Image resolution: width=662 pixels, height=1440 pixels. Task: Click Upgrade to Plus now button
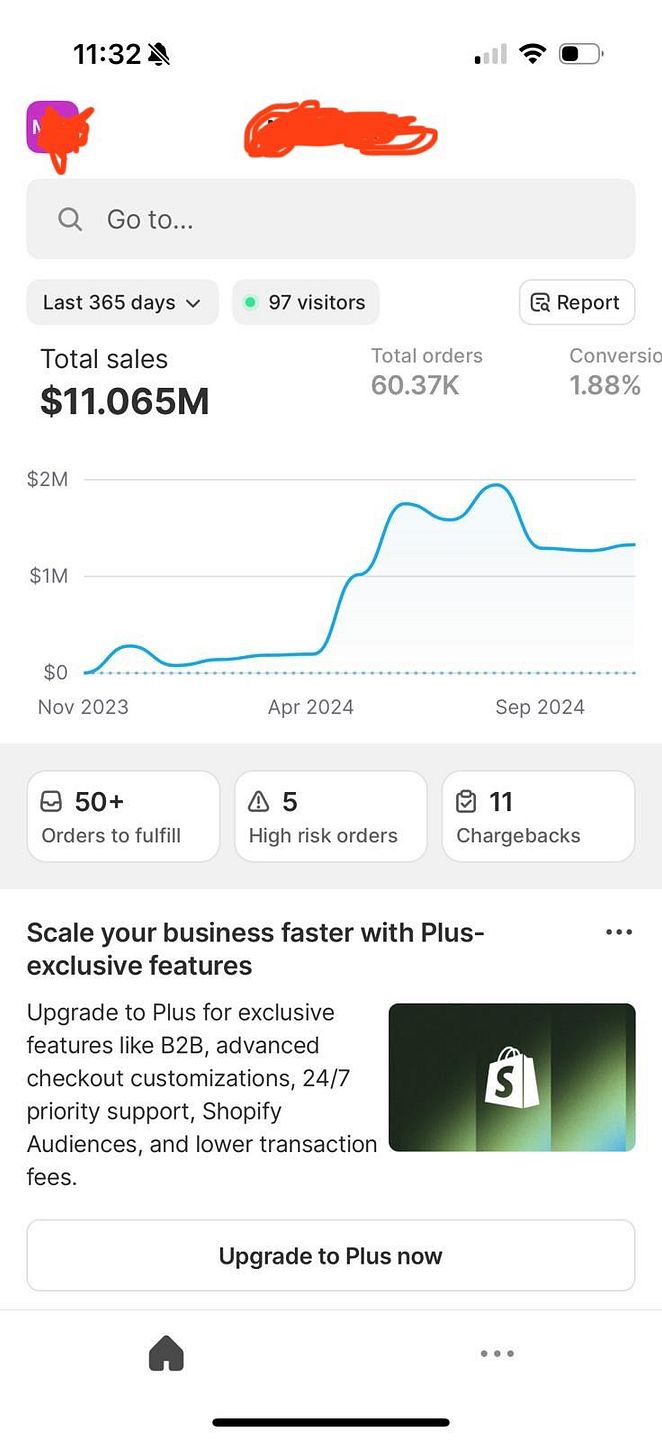pyautogui.click(x=331, y=1256)
